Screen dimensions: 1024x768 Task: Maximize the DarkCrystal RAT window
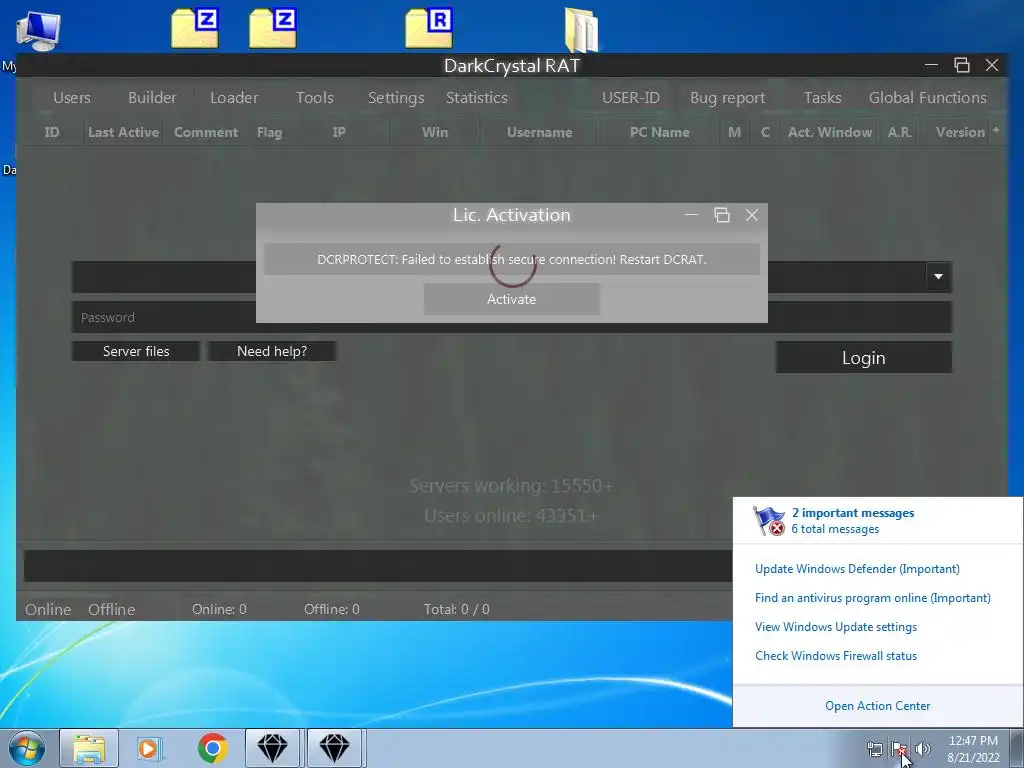(961, 65)
